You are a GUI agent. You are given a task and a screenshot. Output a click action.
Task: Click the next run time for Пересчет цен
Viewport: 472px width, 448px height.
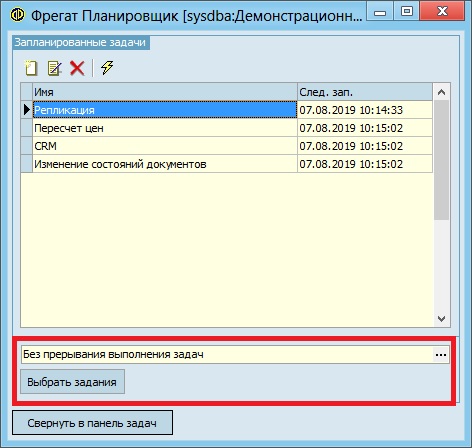tap(365, 128)
